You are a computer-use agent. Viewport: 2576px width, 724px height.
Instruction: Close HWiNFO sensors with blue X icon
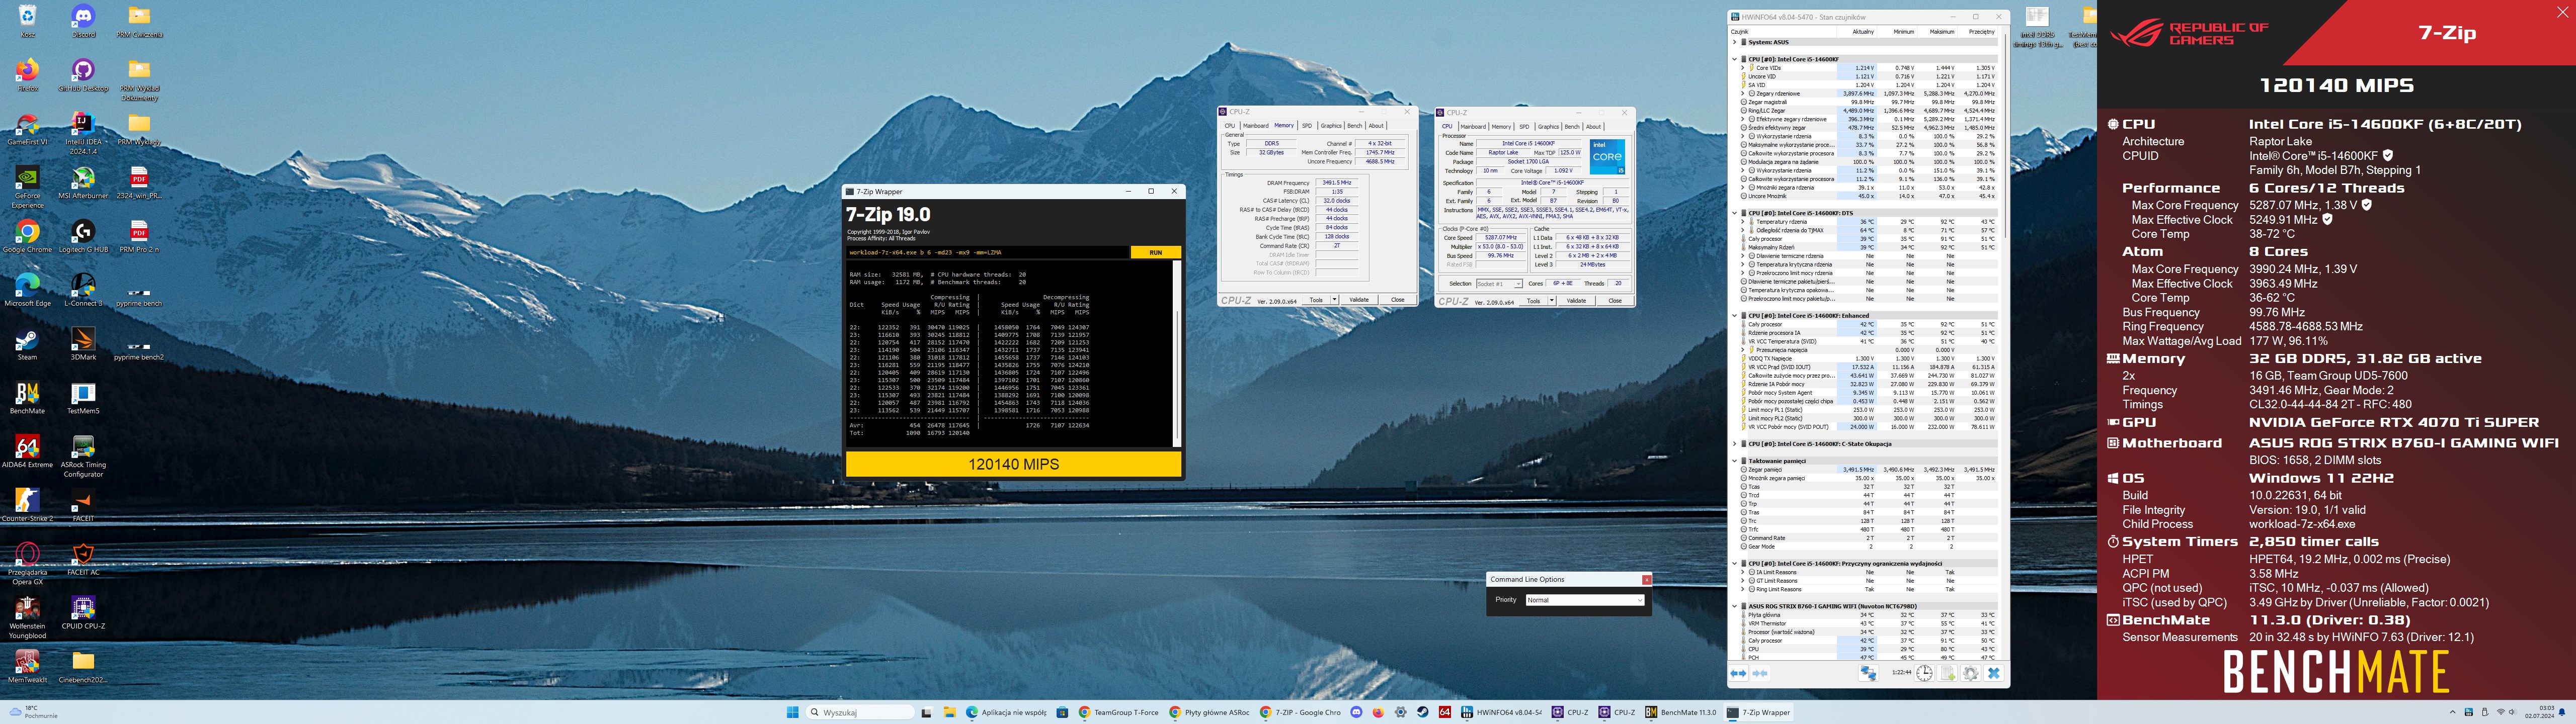[1993, 673]
